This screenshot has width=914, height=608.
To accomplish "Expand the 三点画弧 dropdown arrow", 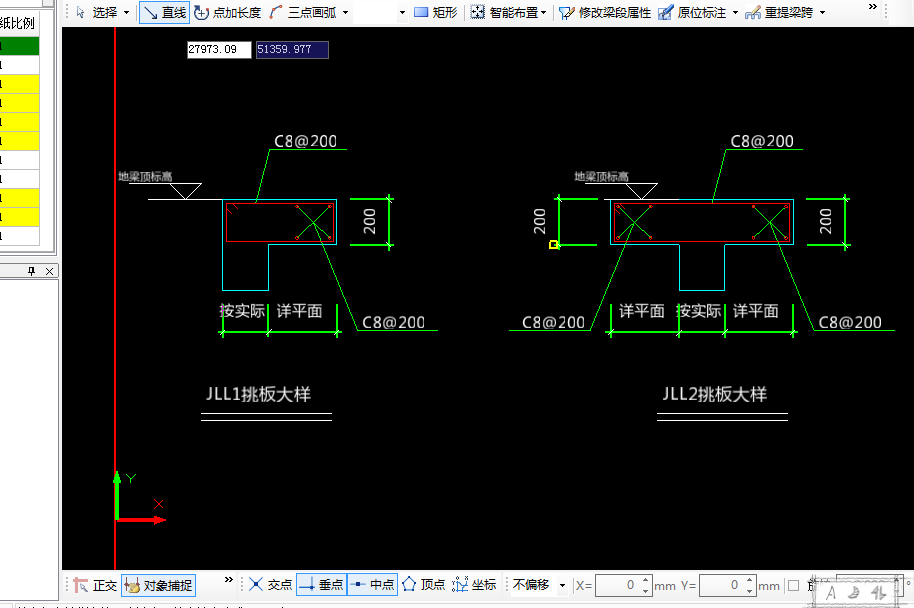I will pyautogui.click(x=346, y=12).
